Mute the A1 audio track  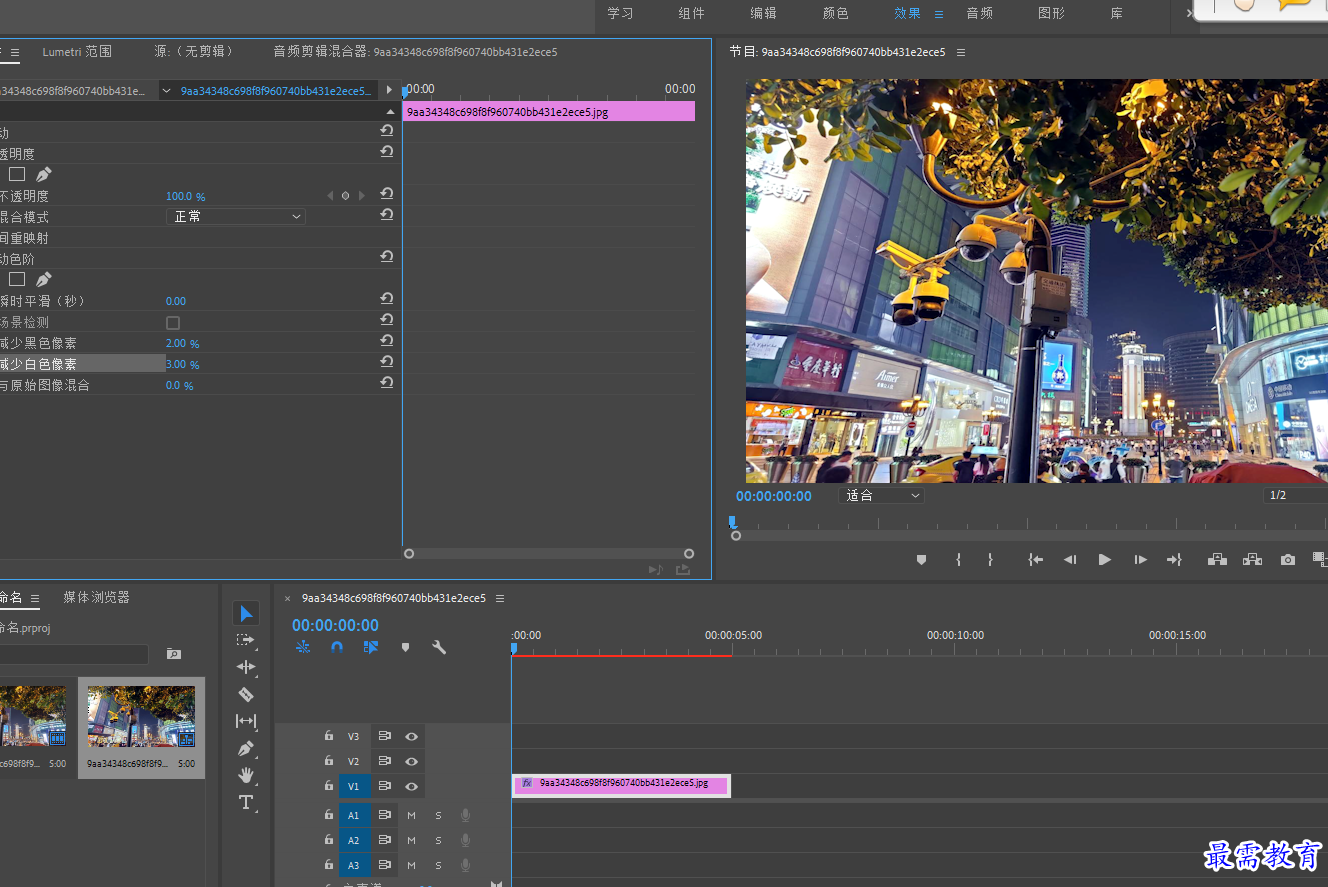pos(411,815)
